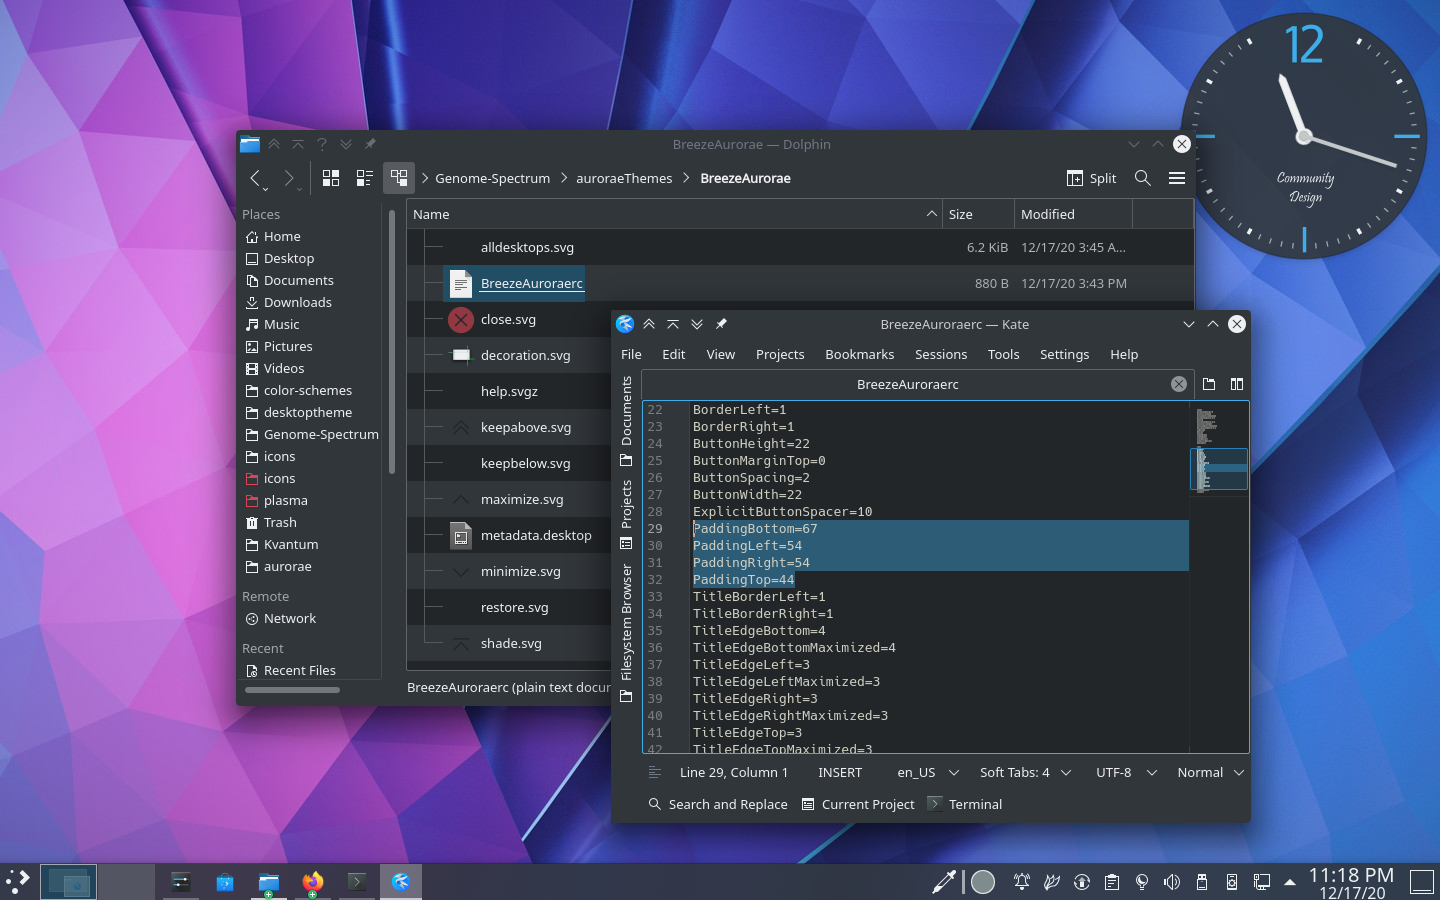Select close.svg file in Dolphin

pyautogui.click(x=508, y=319)
